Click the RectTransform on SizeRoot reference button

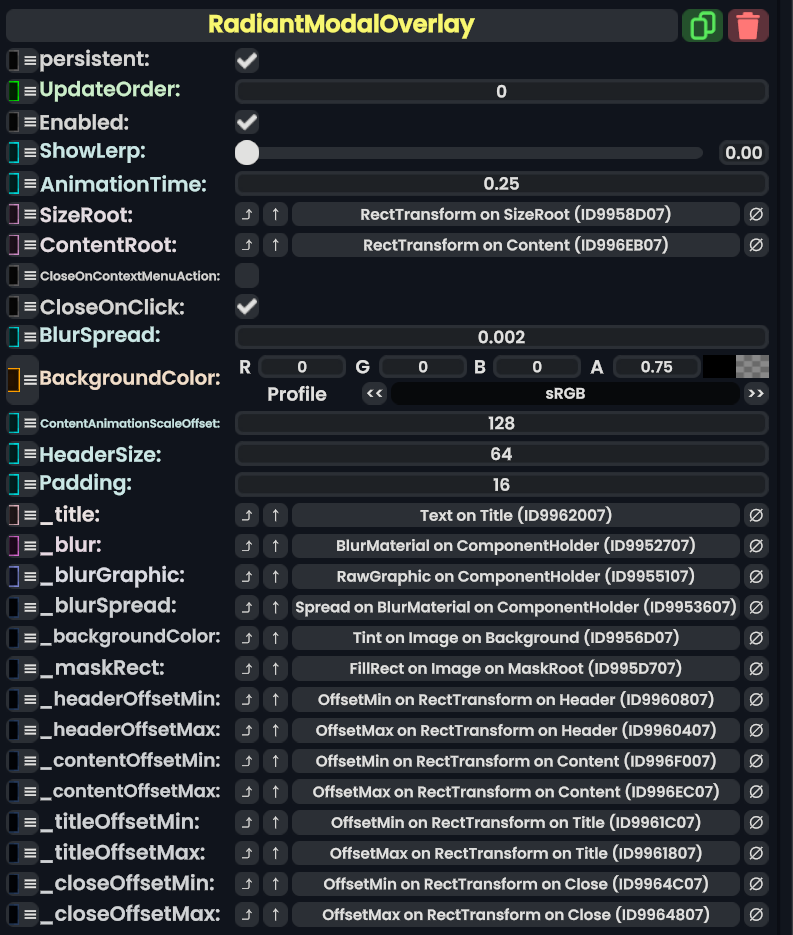[x=515, y=215]
